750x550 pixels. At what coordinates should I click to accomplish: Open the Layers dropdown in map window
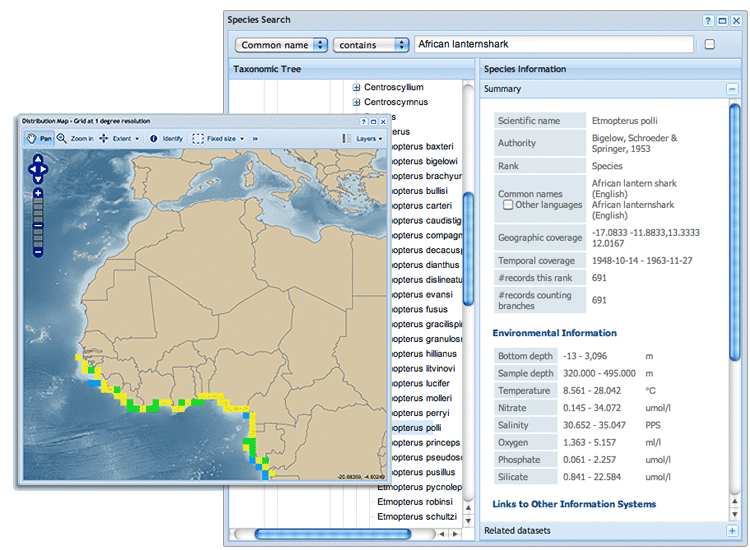[369, 139]
